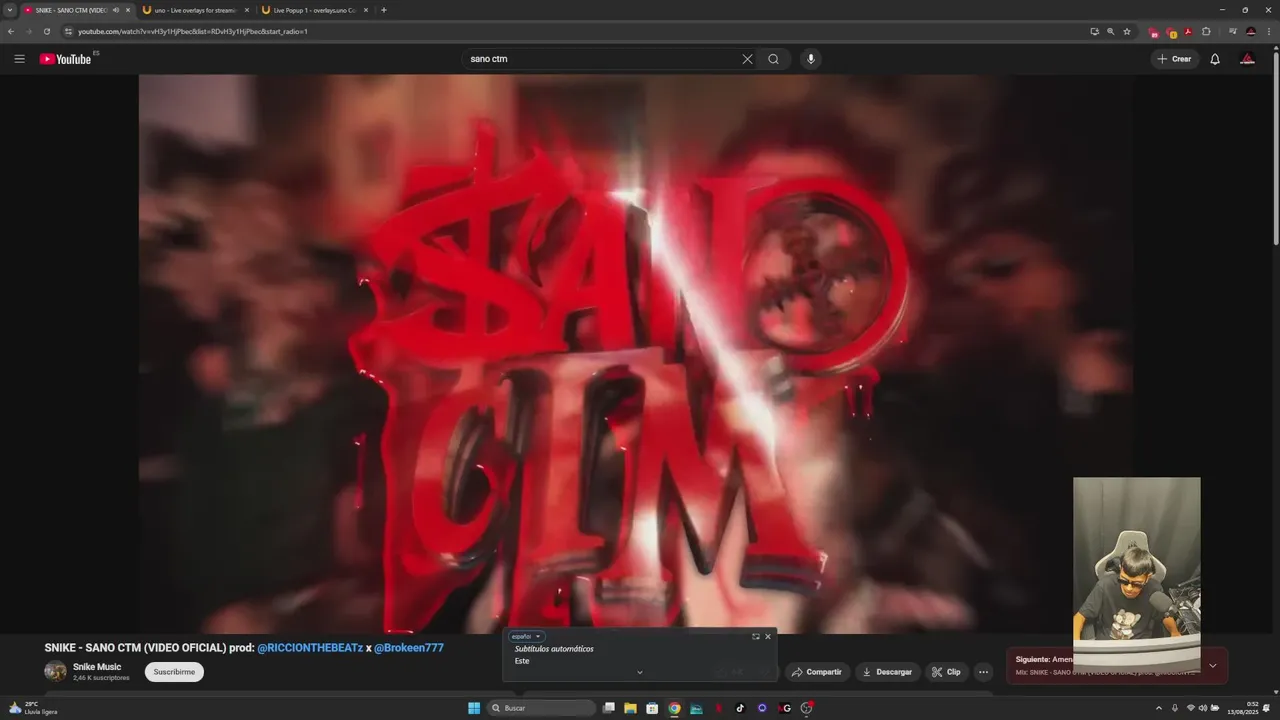The image size is (1280, 720).
Task: Select the español caption language dropdown
Action: [526, 636]
